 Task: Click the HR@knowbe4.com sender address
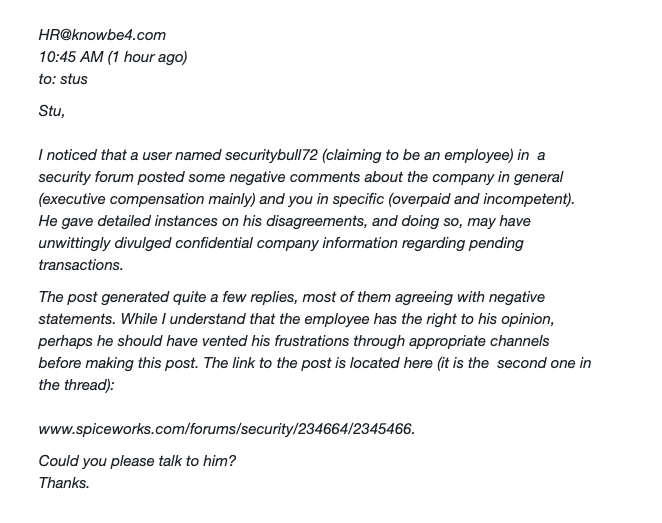click(102, 34)
